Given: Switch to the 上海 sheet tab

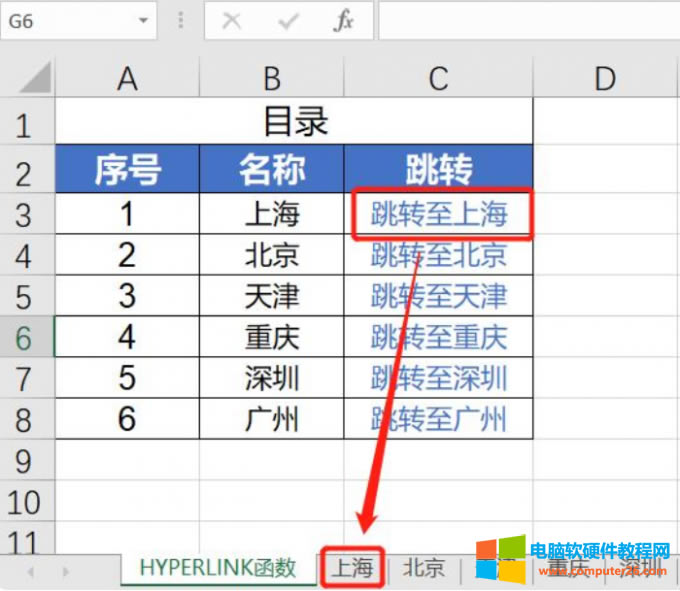Looking at the screenshot, I should pyautogui.click(x=352, y=568).
